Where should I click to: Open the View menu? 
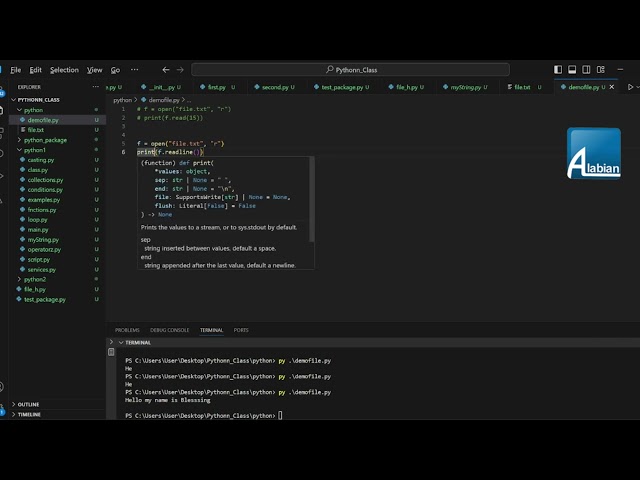click(94, 70)
